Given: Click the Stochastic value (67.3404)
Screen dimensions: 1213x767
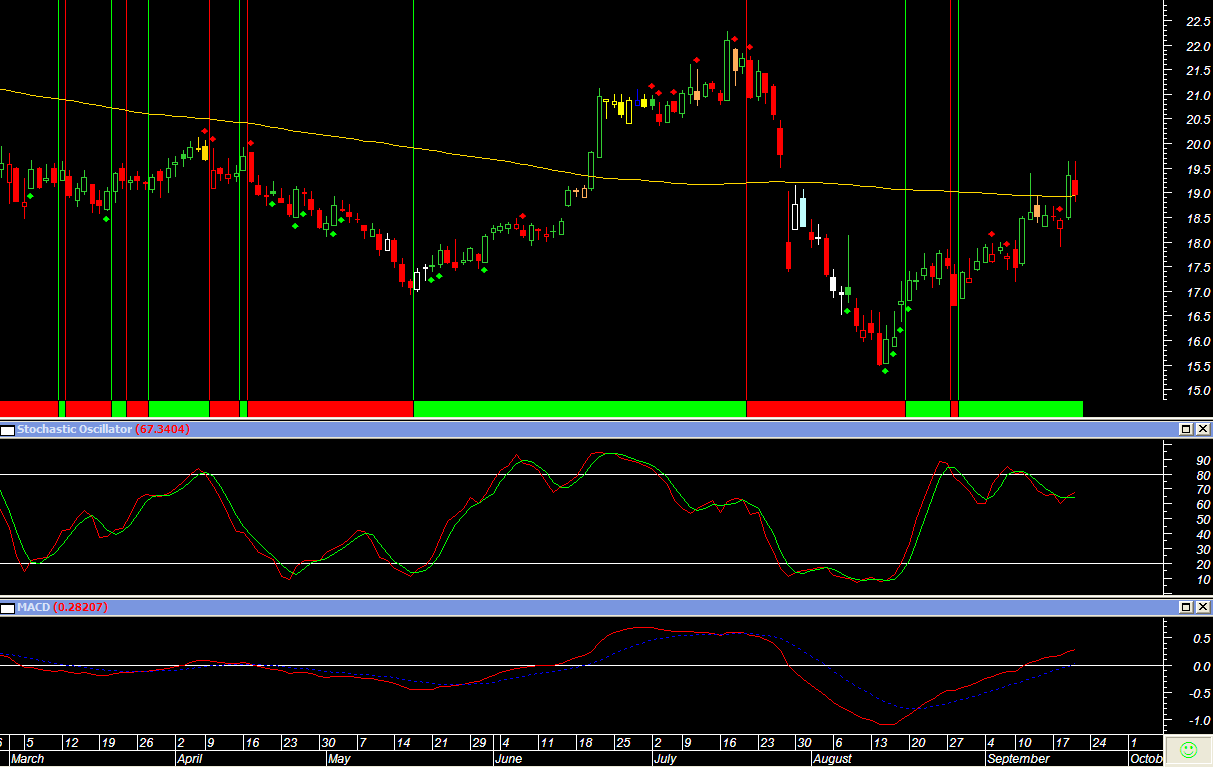Looking at the screenshot, I should [163, 429].
